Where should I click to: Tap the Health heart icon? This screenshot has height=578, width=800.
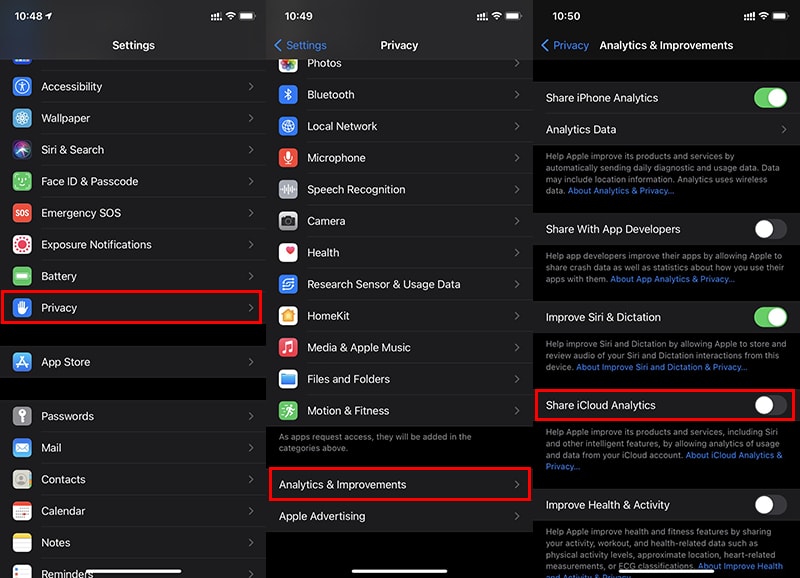click(x=288, y=253)
